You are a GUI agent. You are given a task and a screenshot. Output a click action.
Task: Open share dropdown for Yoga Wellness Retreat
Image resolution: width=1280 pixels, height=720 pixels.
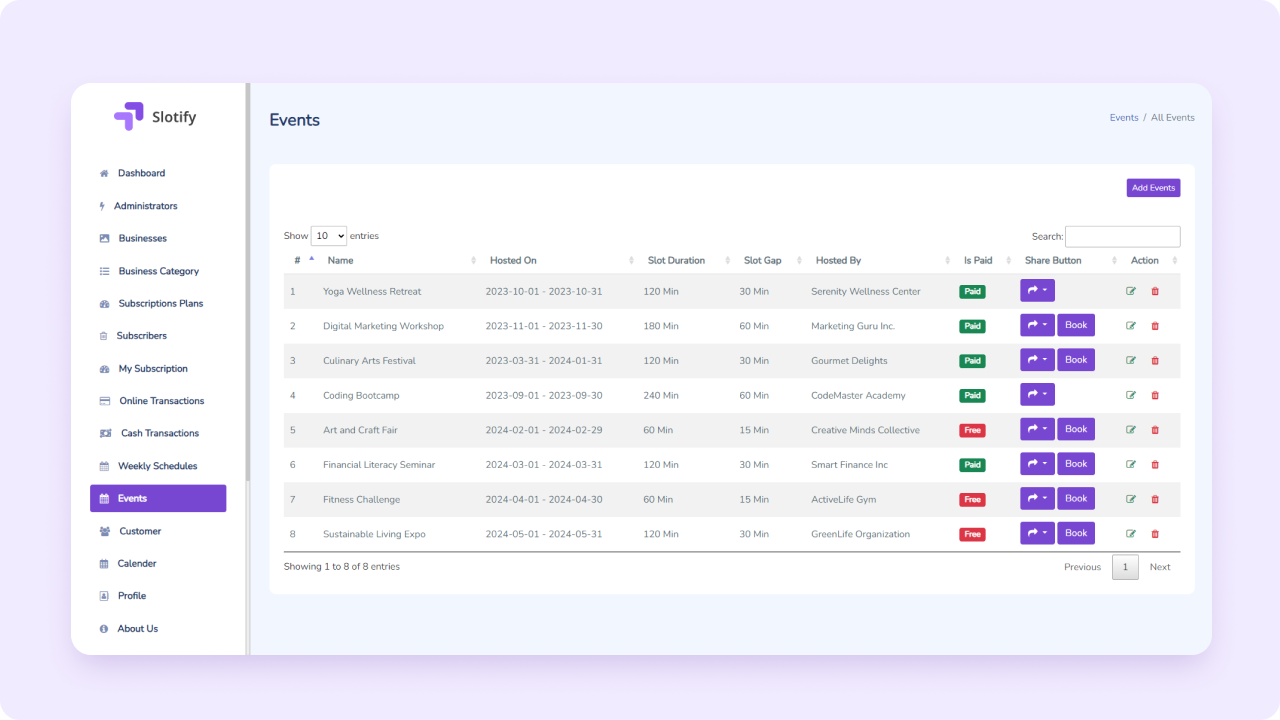pyautogui.click(x=1037, y=290)
